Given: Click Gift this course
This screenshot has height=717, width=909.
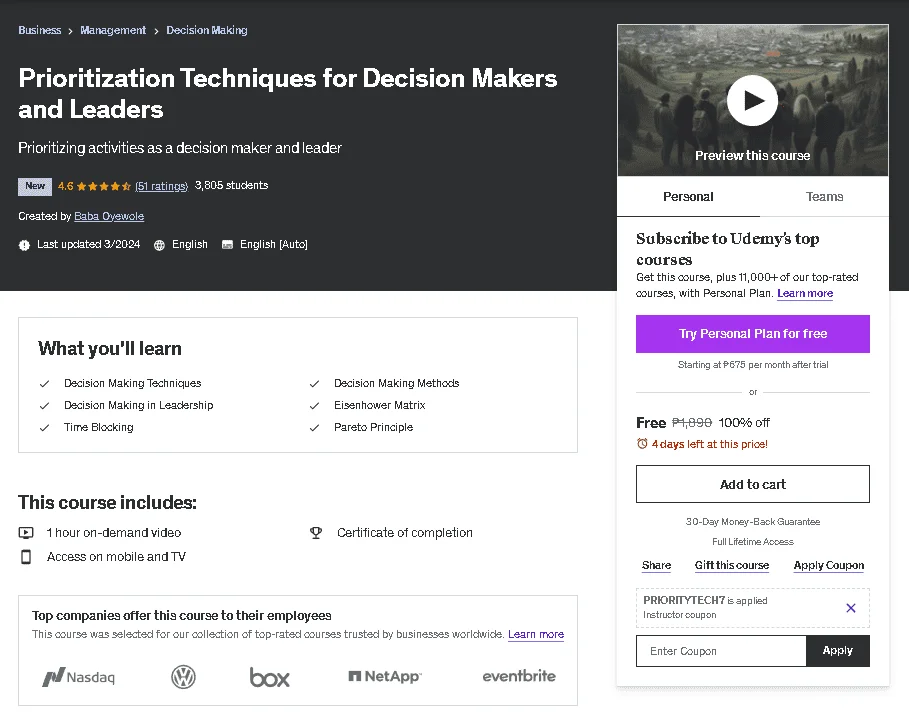Looking at the screenshot, I should click(x=732, y=565).
